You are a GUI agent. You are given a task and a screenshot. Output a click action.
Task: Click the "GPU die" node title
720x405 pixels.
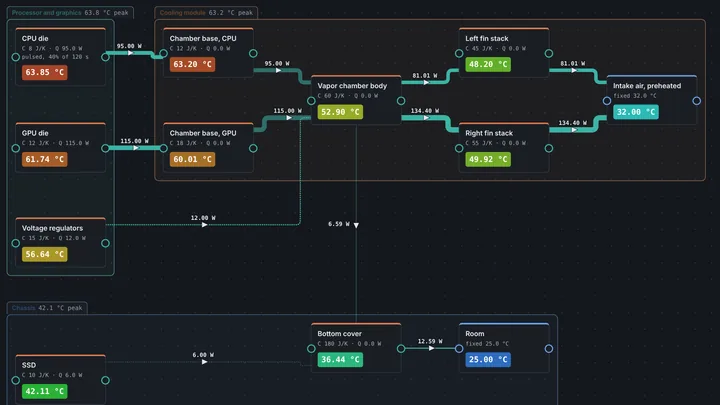(35, 133)
